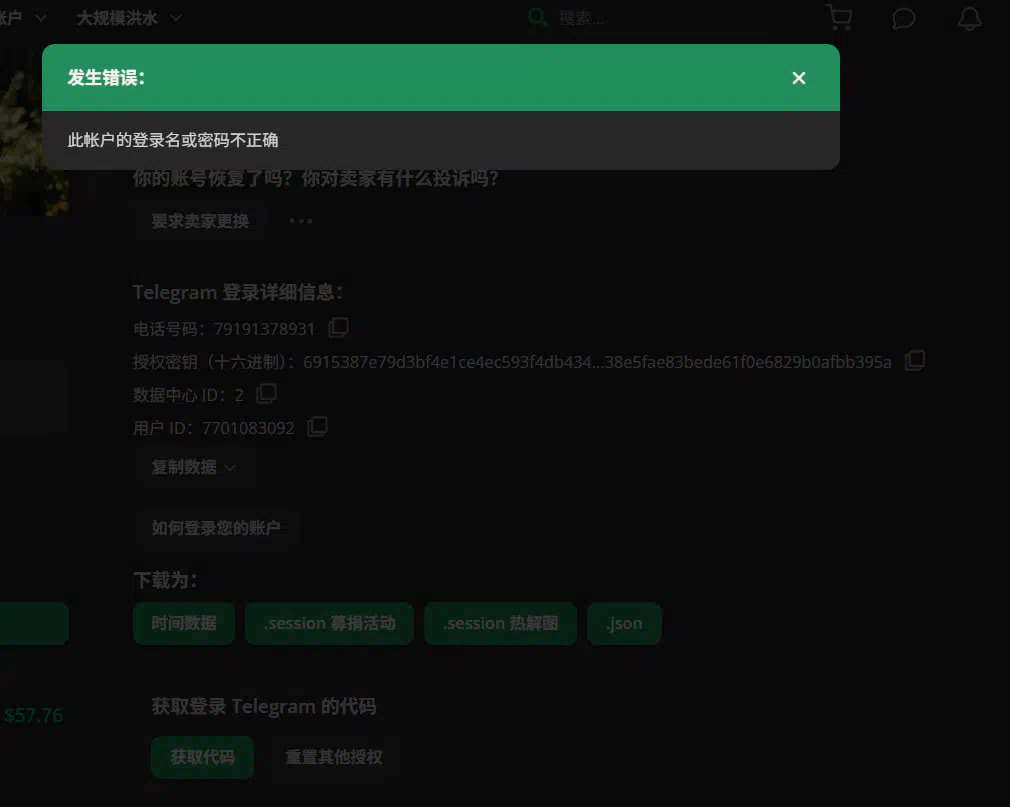Expand the 大规模洪水 dropdown menu
Viewport: 1010px width, 807px height.
129,18
